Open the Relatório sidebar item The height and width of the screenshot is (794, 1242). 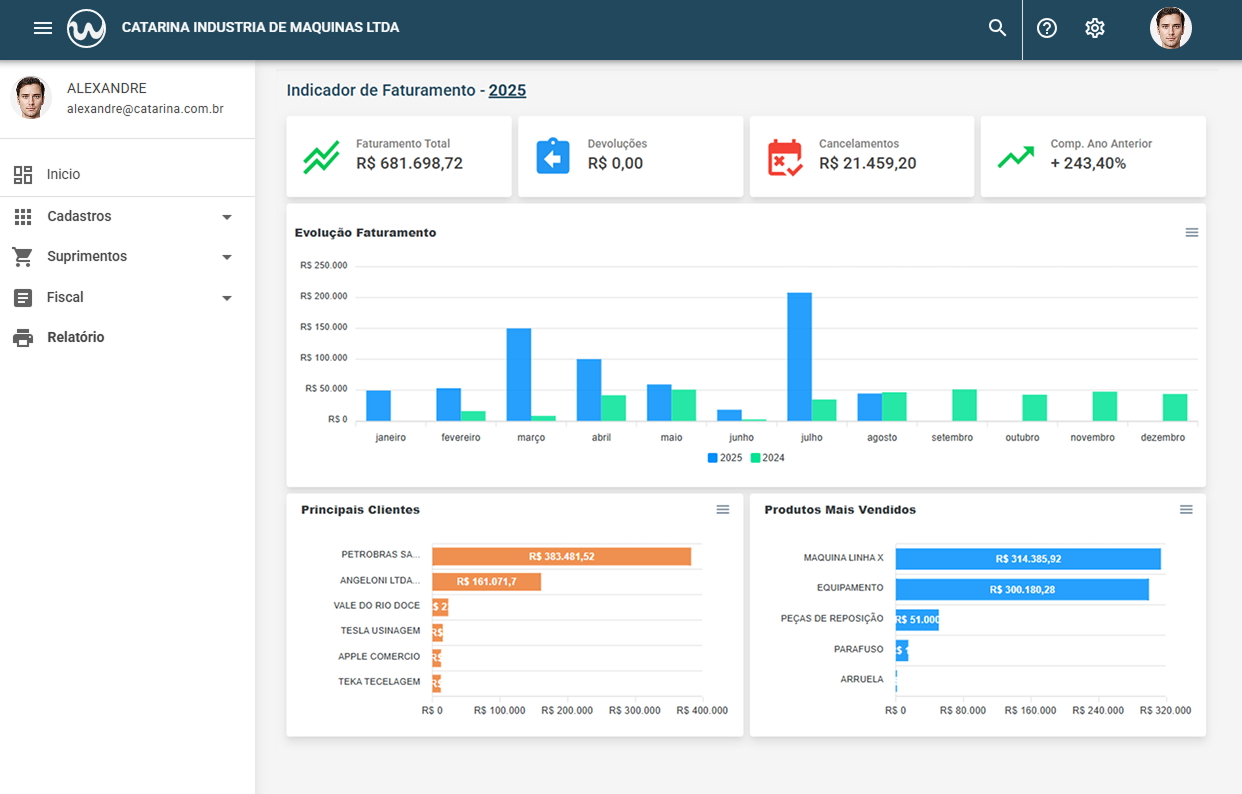click(x=75, y=338)
